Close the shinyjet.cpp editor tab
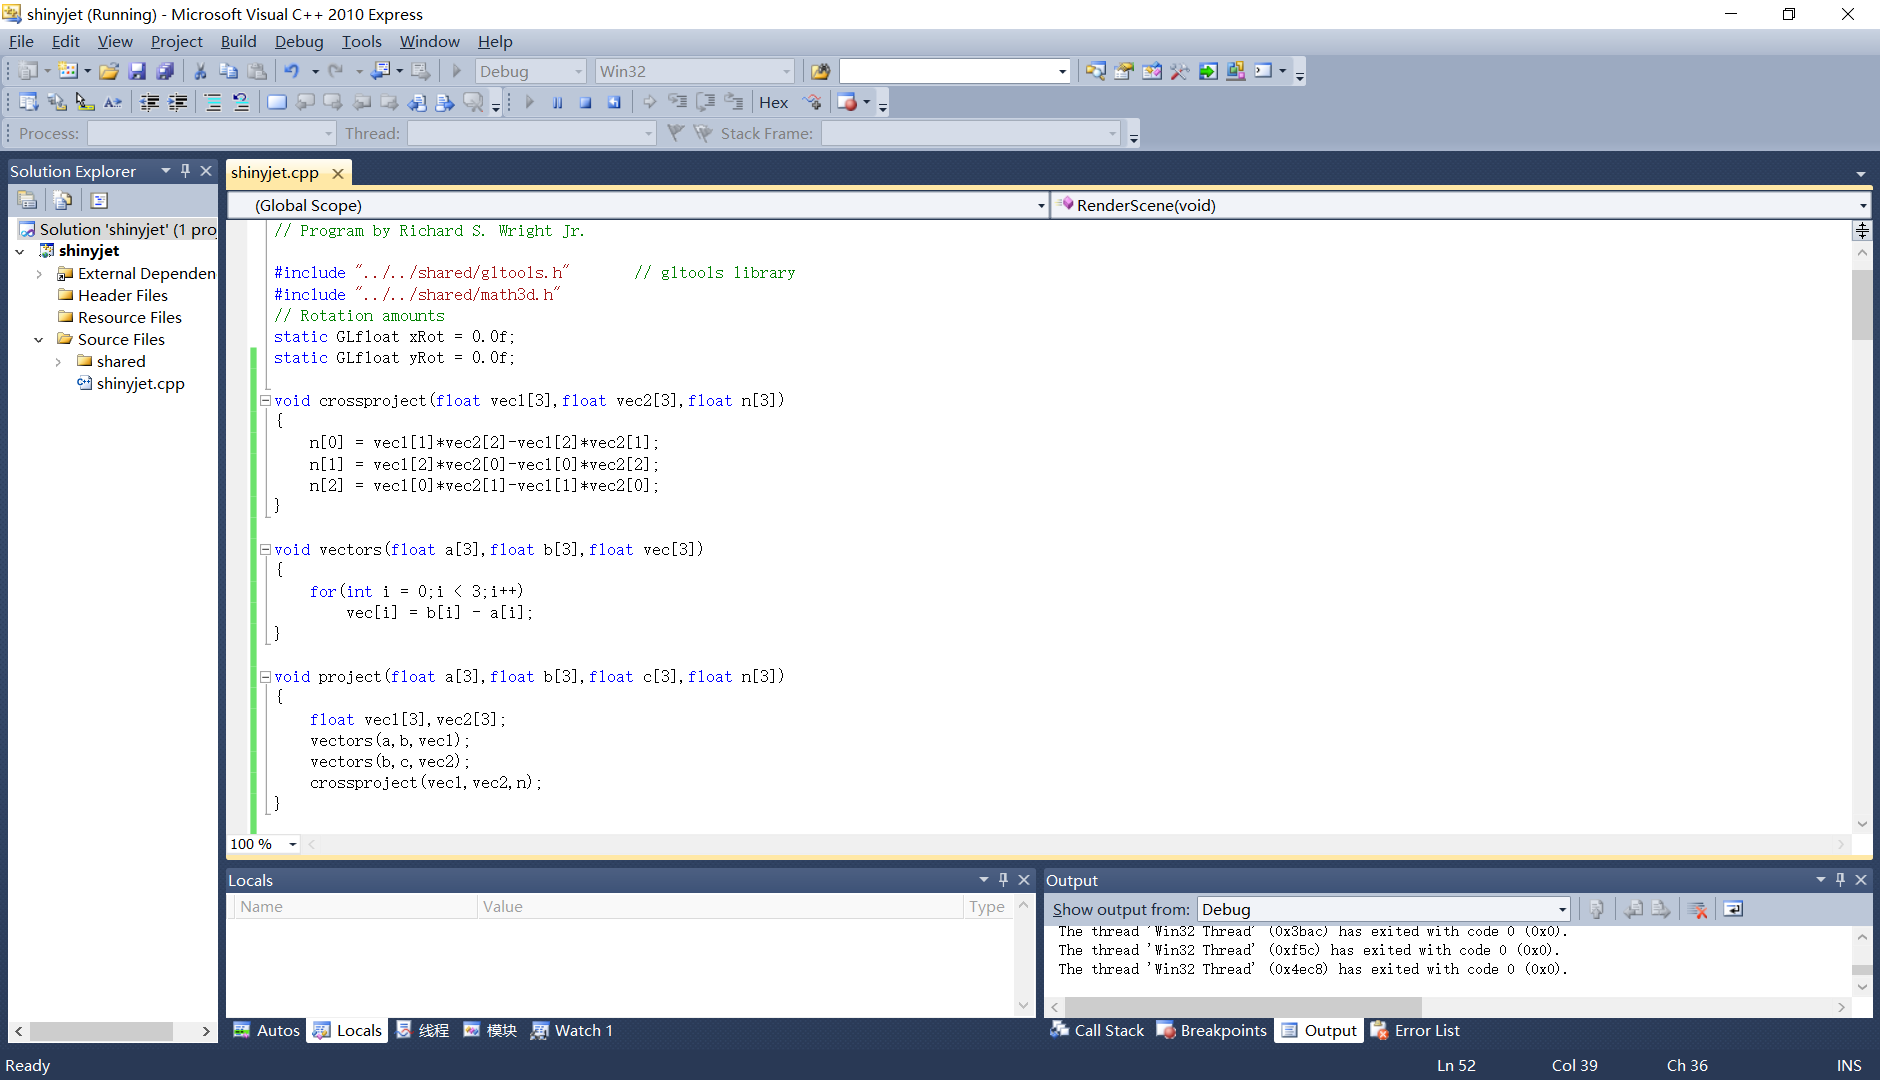Viewport: 1880px width, 1080px height. pyautogui.click(x=338, y=173)
